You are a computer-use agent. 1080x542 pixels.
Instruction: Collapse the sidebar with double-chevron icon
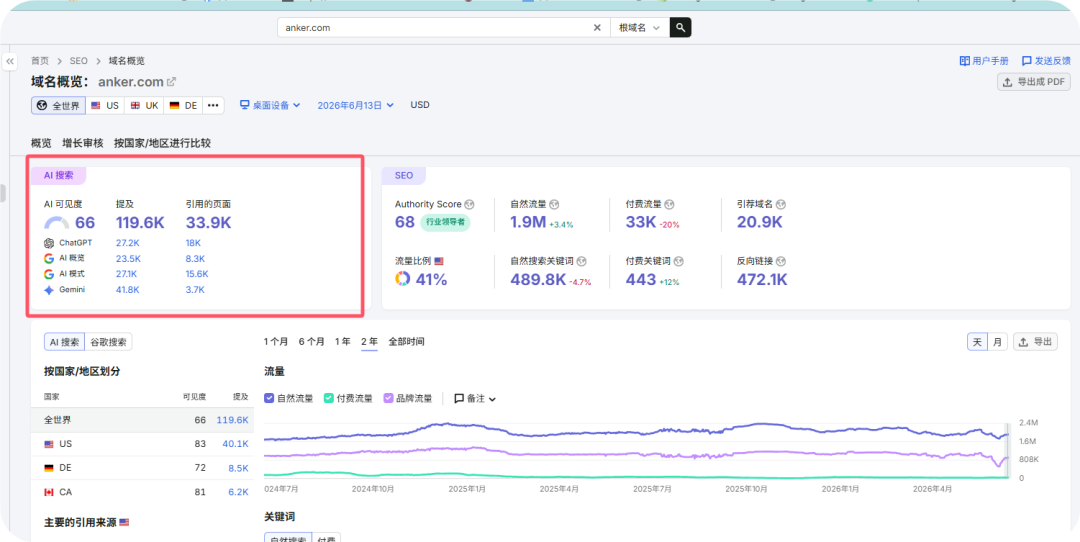10,61
